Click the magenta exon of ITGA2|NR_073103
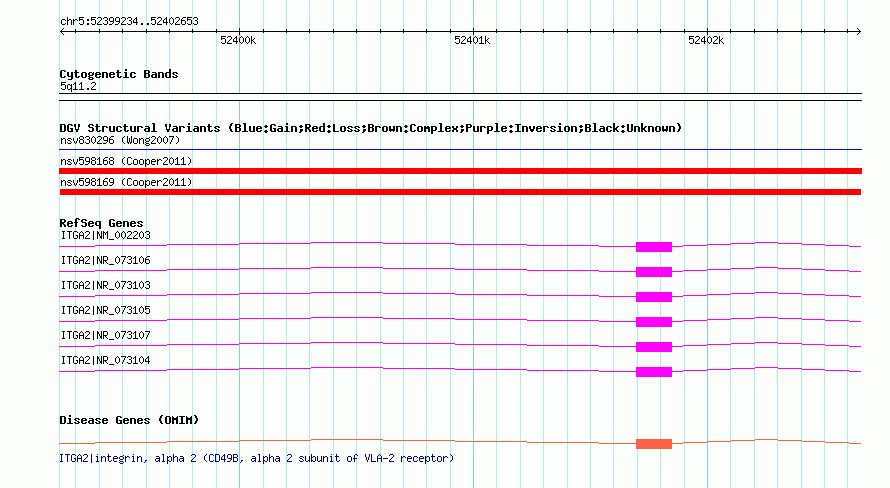This screenshot has width=890, height=488. pyautogui.click(x=654, y=297)
